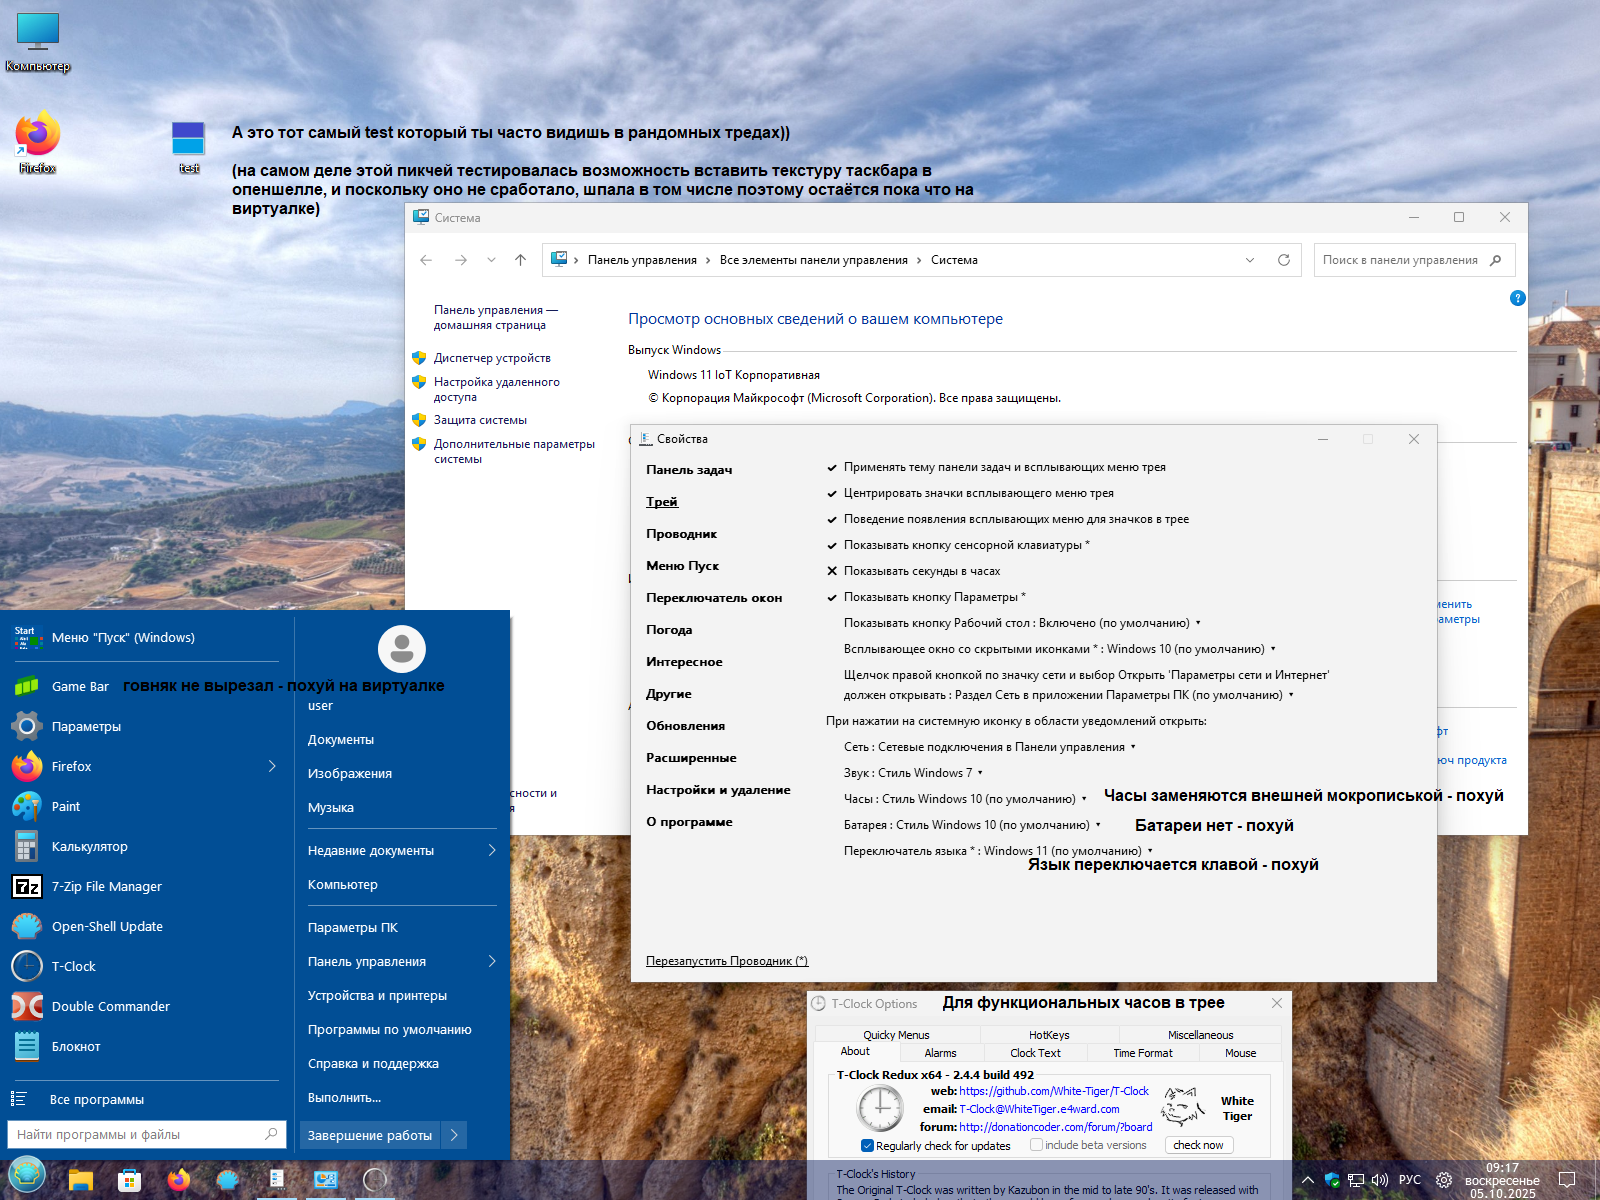Go up one level in the Система window

[x=520, y=260]
